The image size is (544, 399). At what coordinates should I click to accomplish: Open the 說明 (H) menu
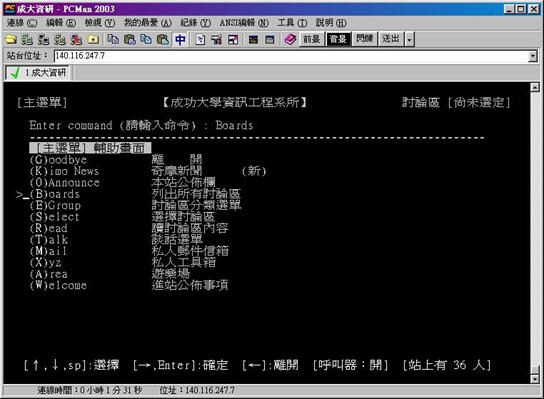(331, 23)
